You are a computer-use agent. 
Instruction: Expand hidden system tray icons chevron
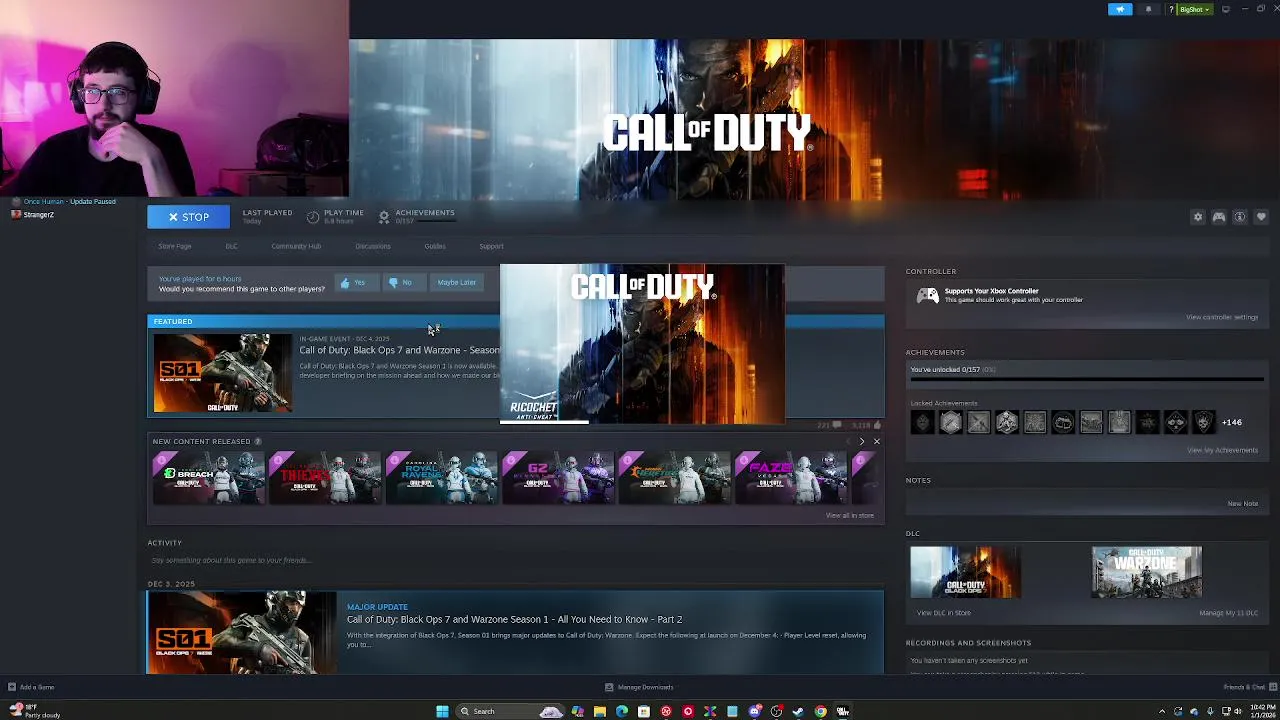[x=1162, y=711]
